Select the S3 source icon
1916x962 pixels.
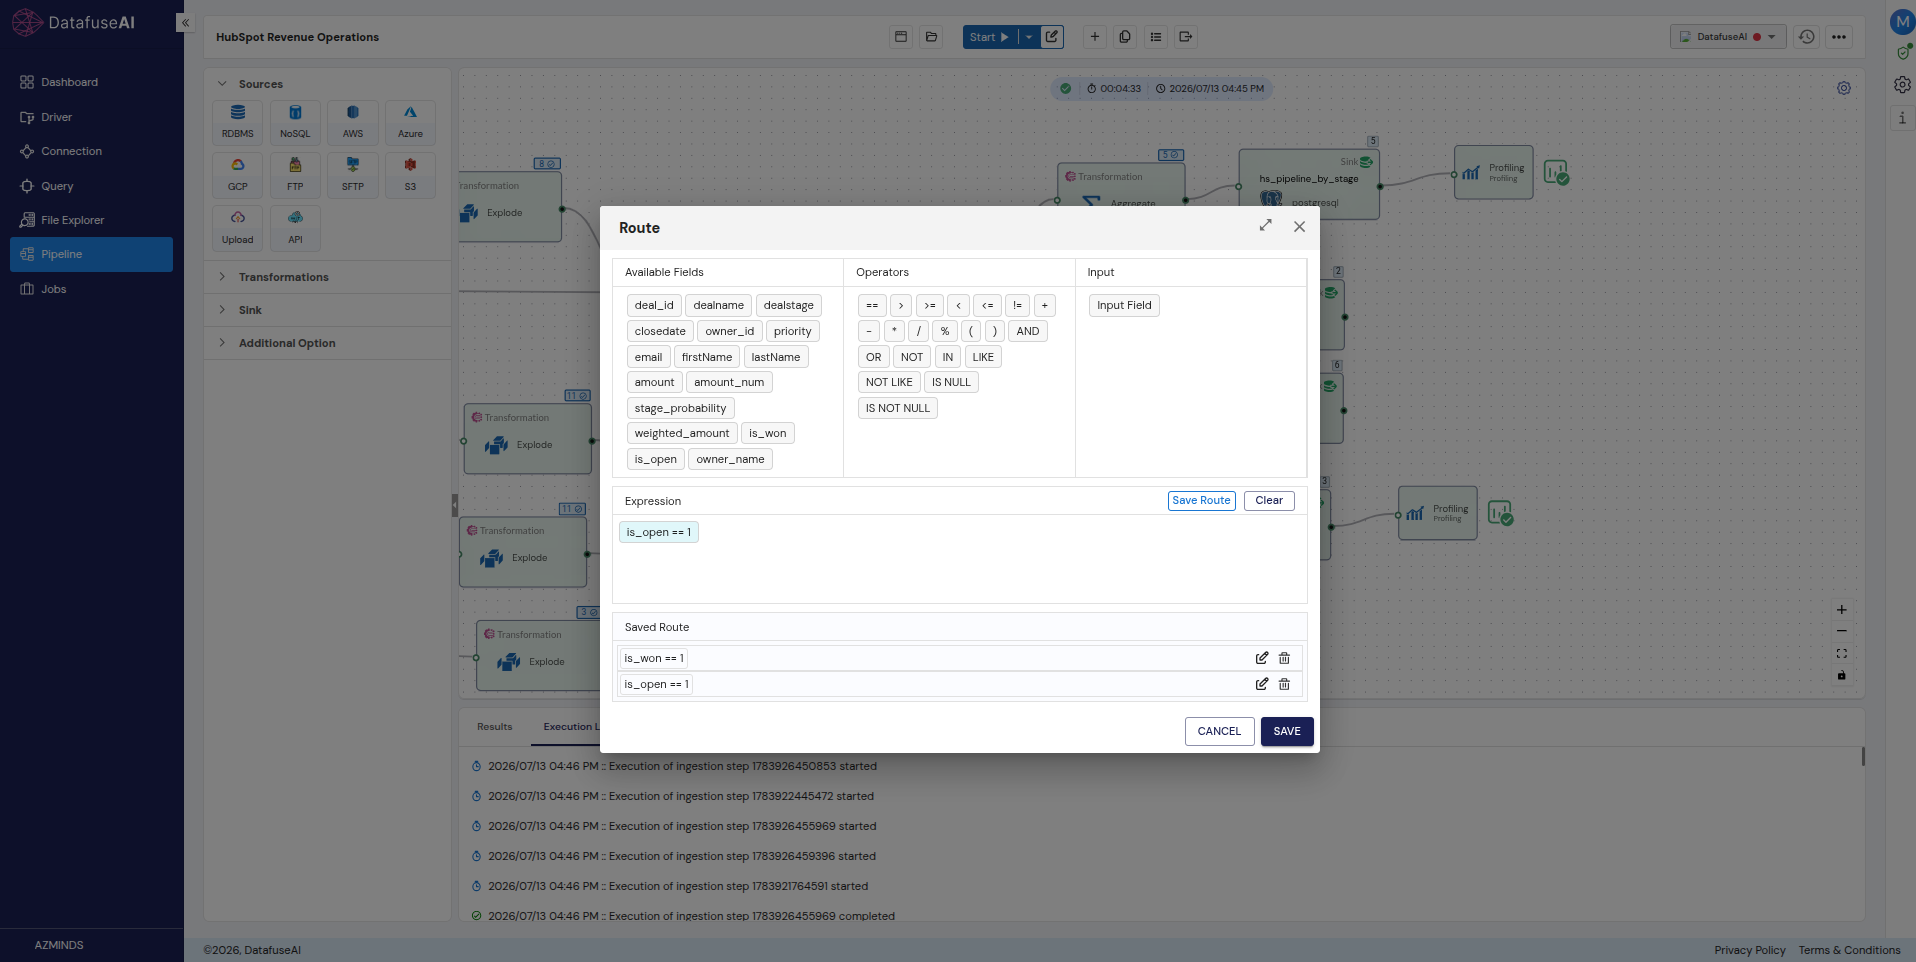[410, 175]
